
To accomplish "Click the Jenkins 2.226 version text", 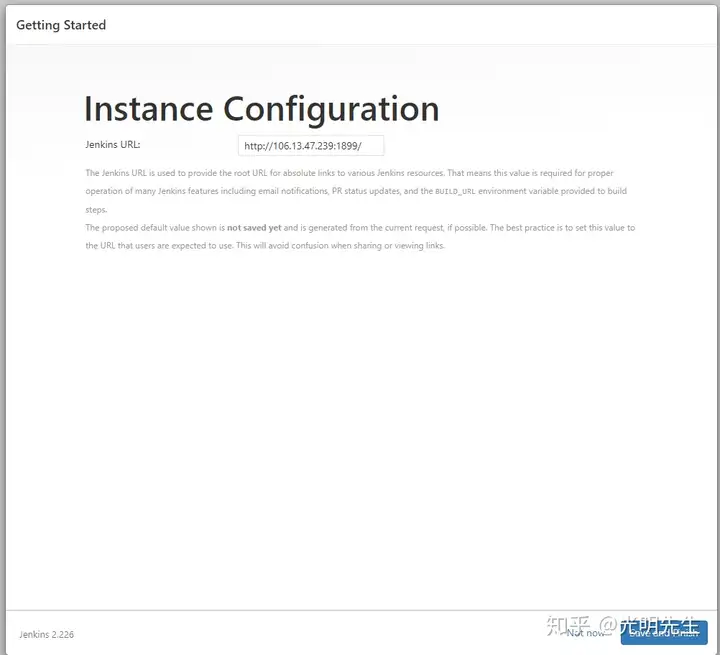I will (x=46, y=634).
